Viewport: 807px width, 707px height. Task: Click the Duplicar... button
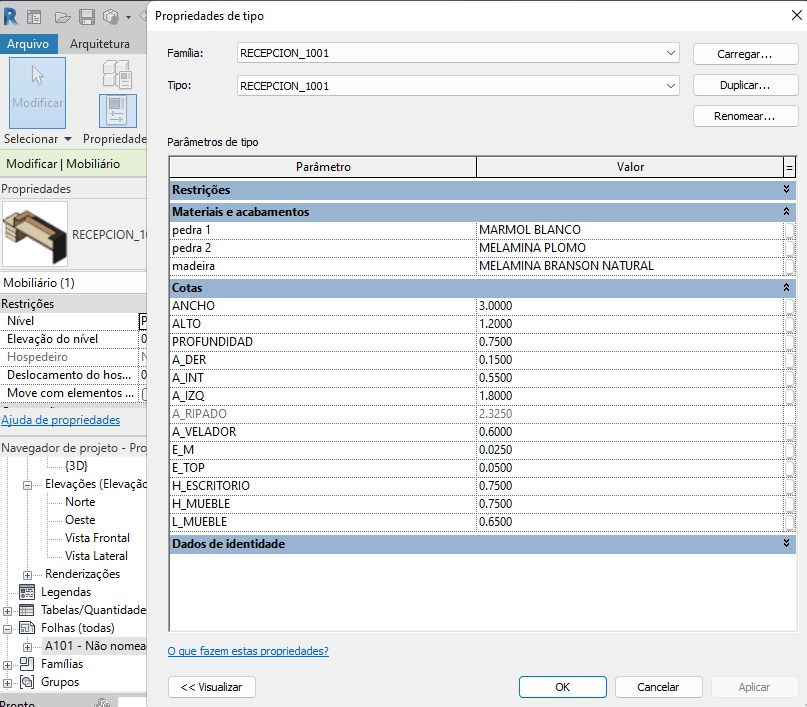745,85
